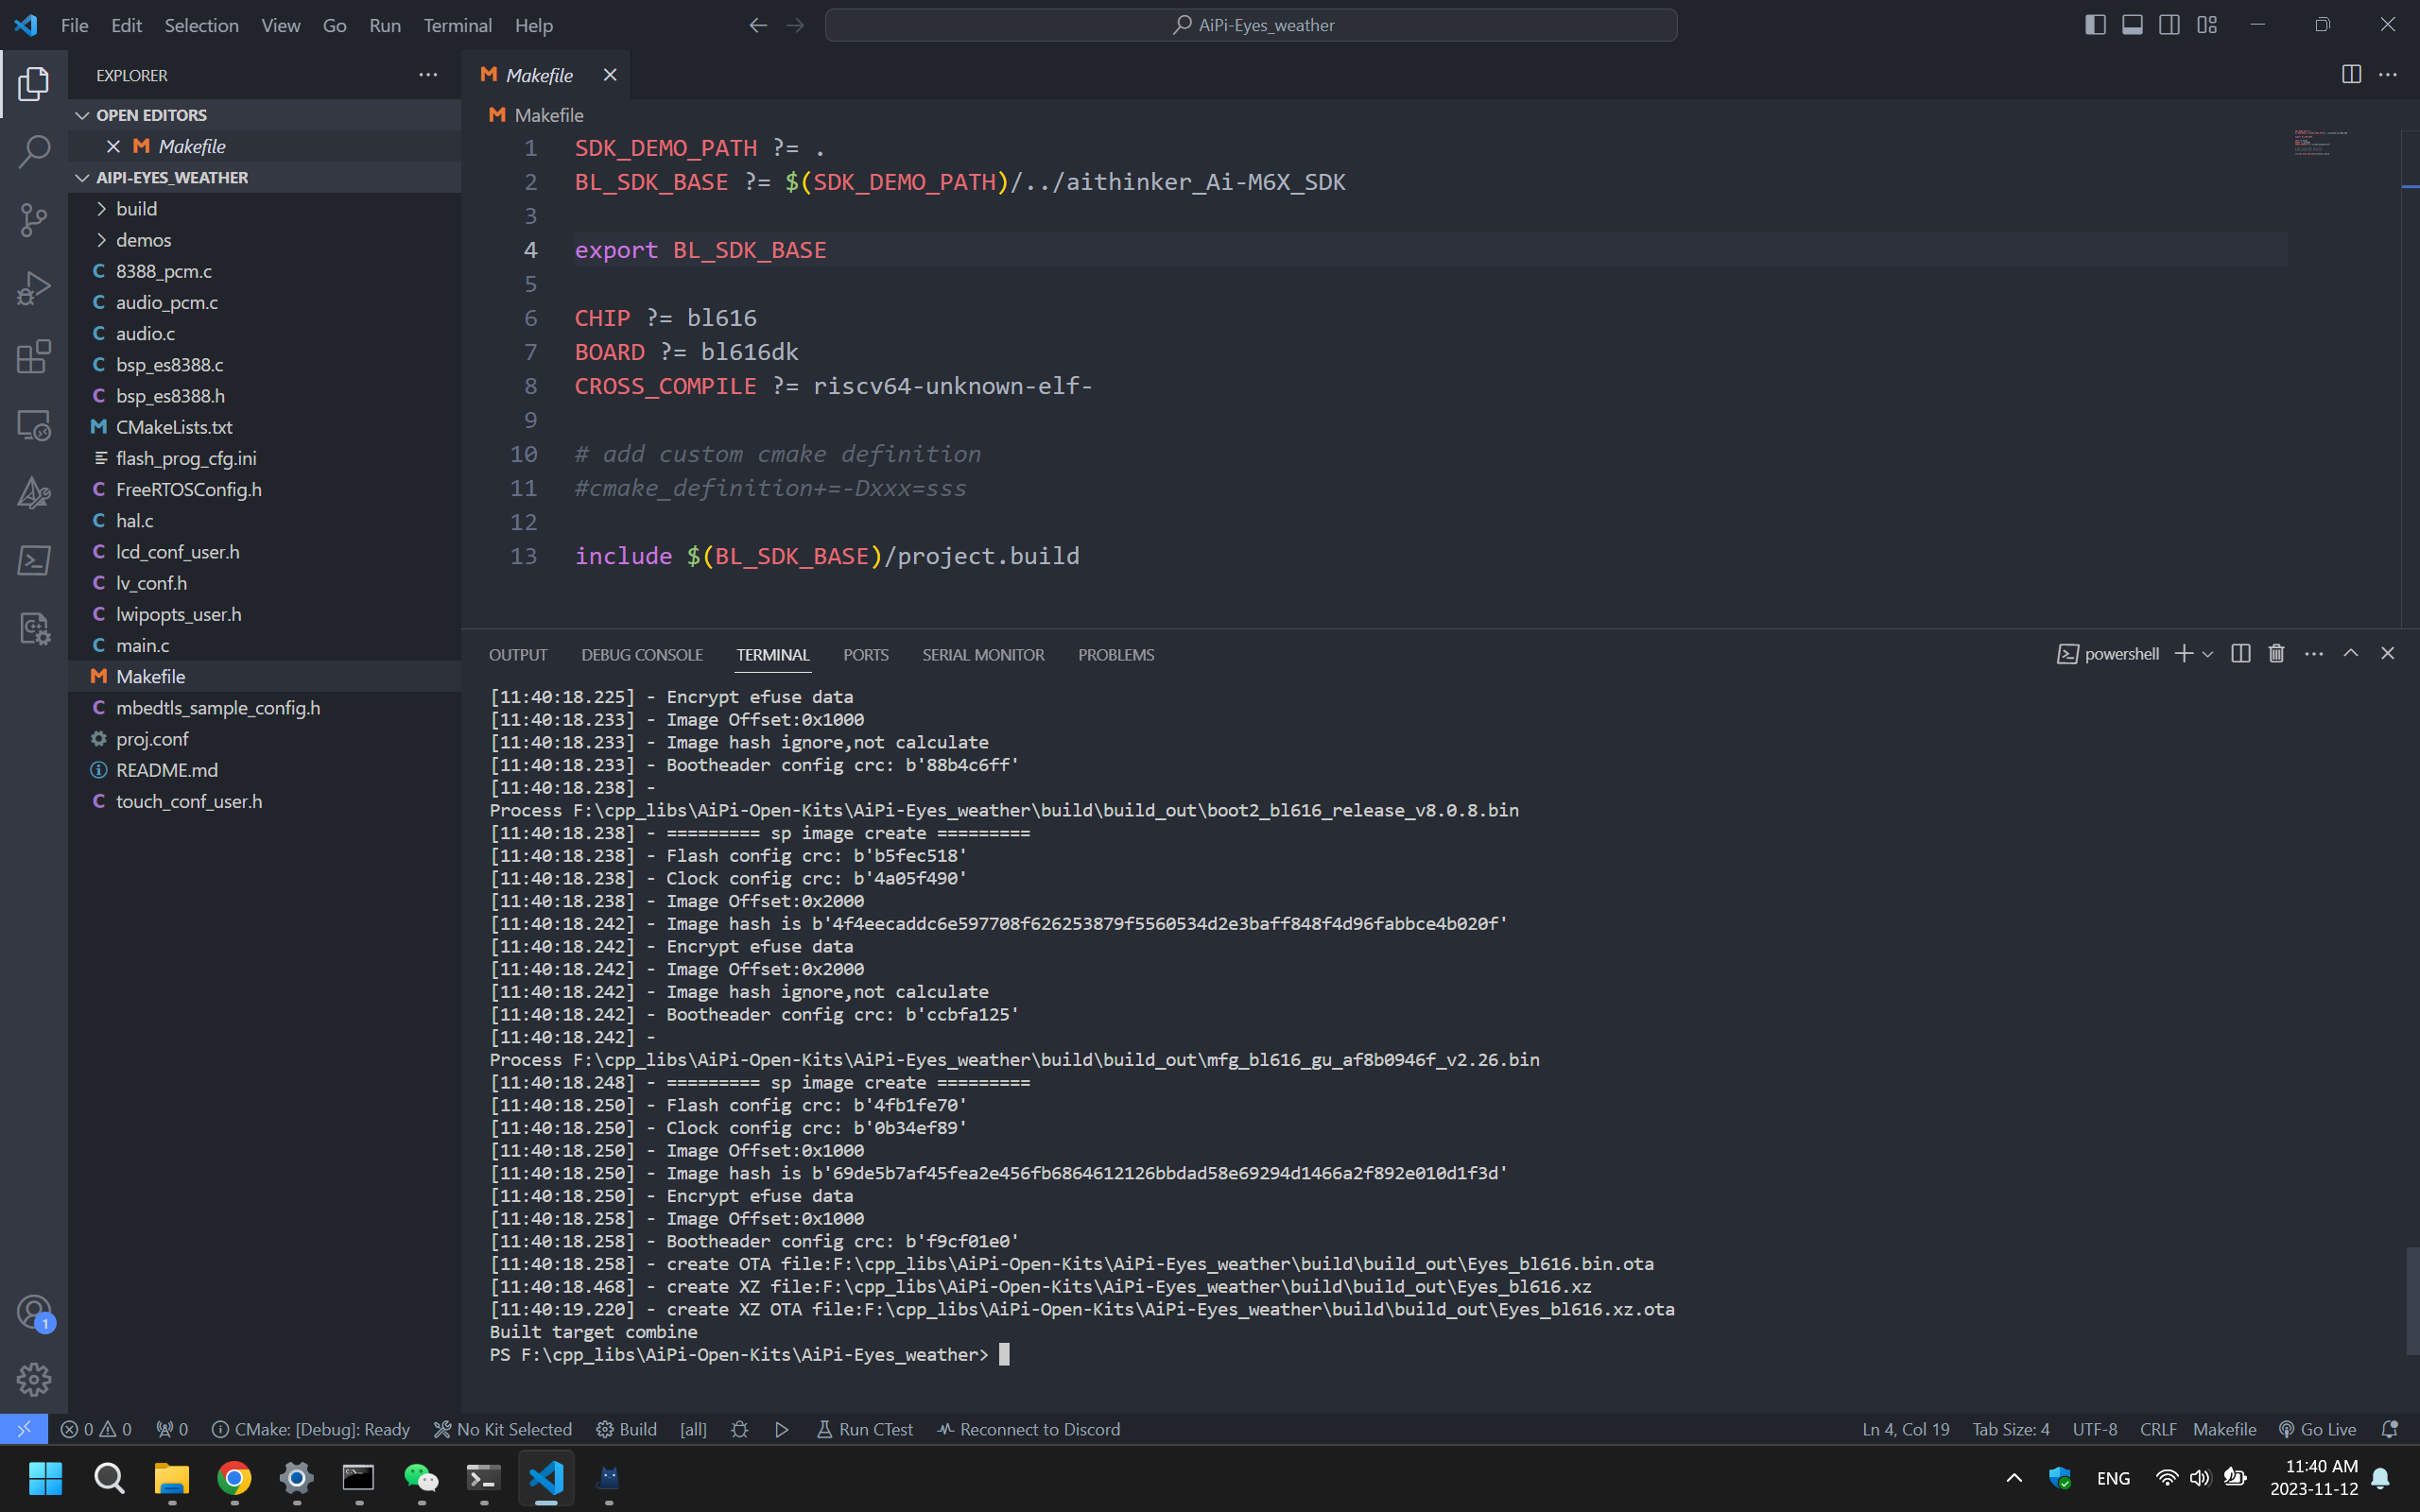Maximize the terminal panel size

(x=2351, y=654)
